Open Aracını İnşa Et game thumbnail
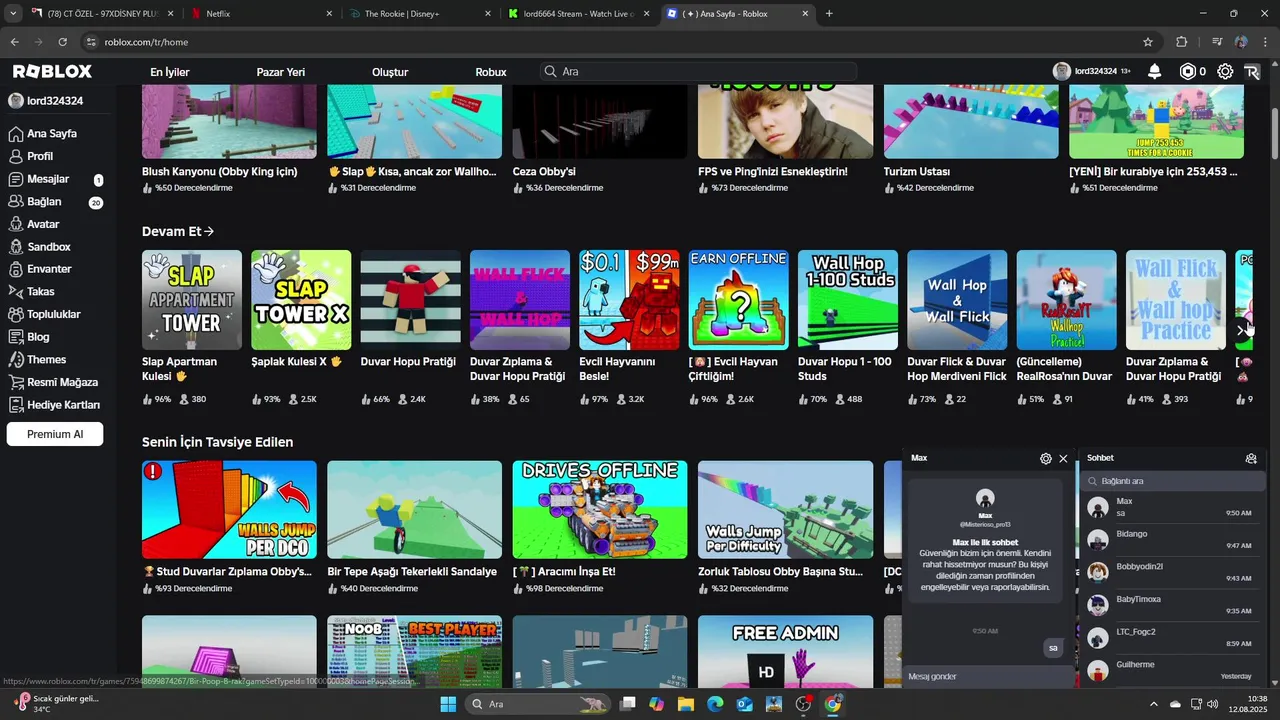This screenshot has height=720, width=1280. 600,510
